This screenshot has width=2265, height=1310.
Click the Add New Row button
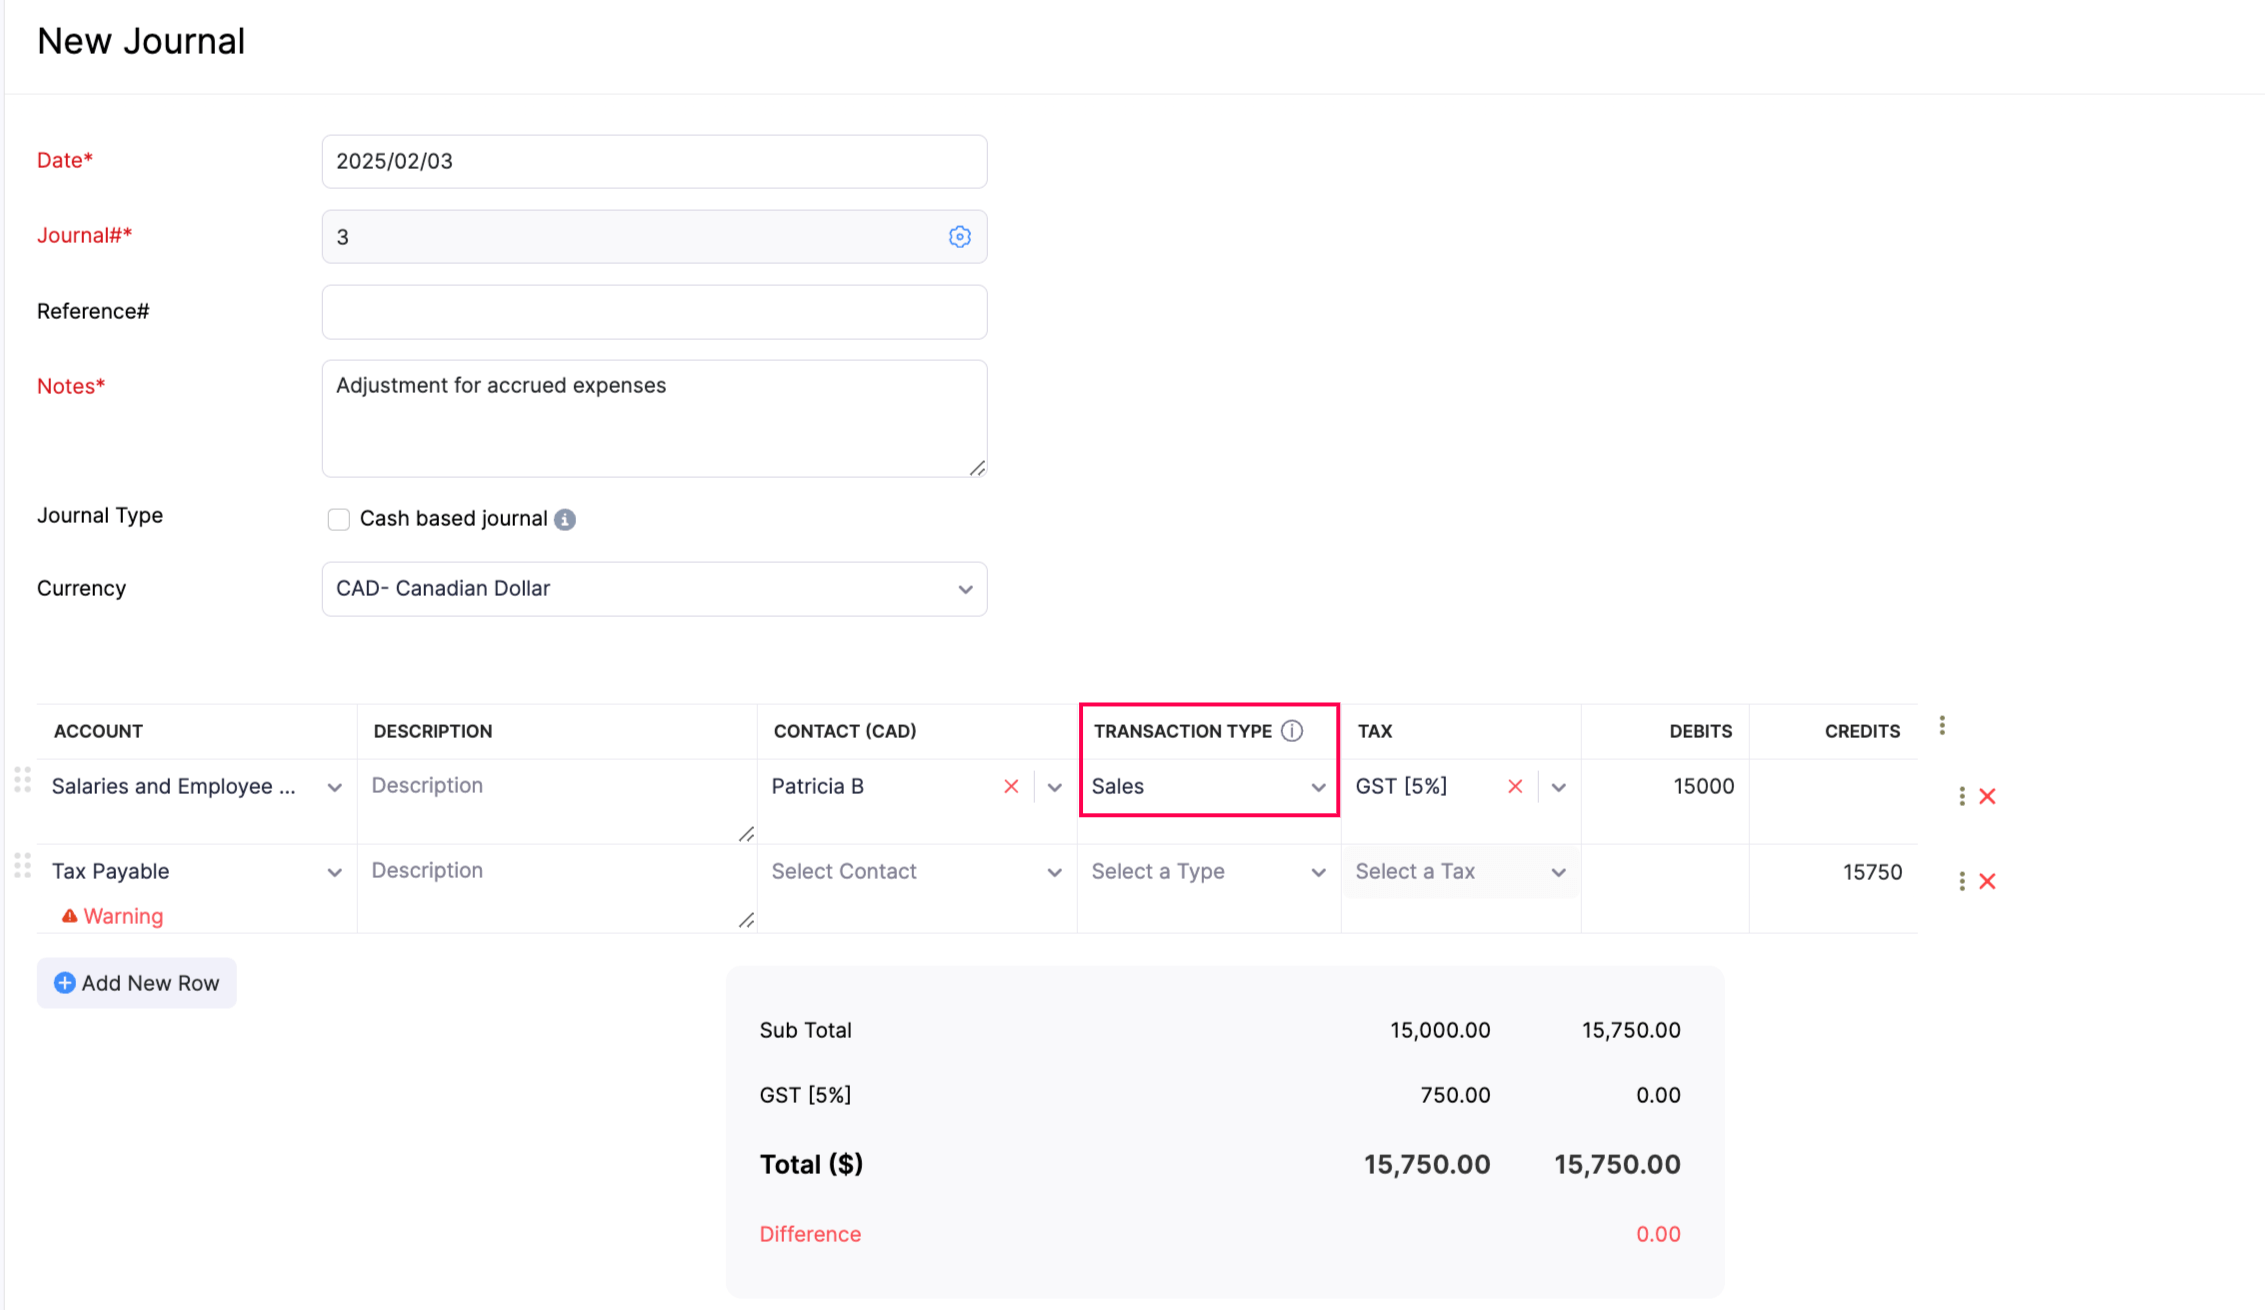(x=137, y=983)
